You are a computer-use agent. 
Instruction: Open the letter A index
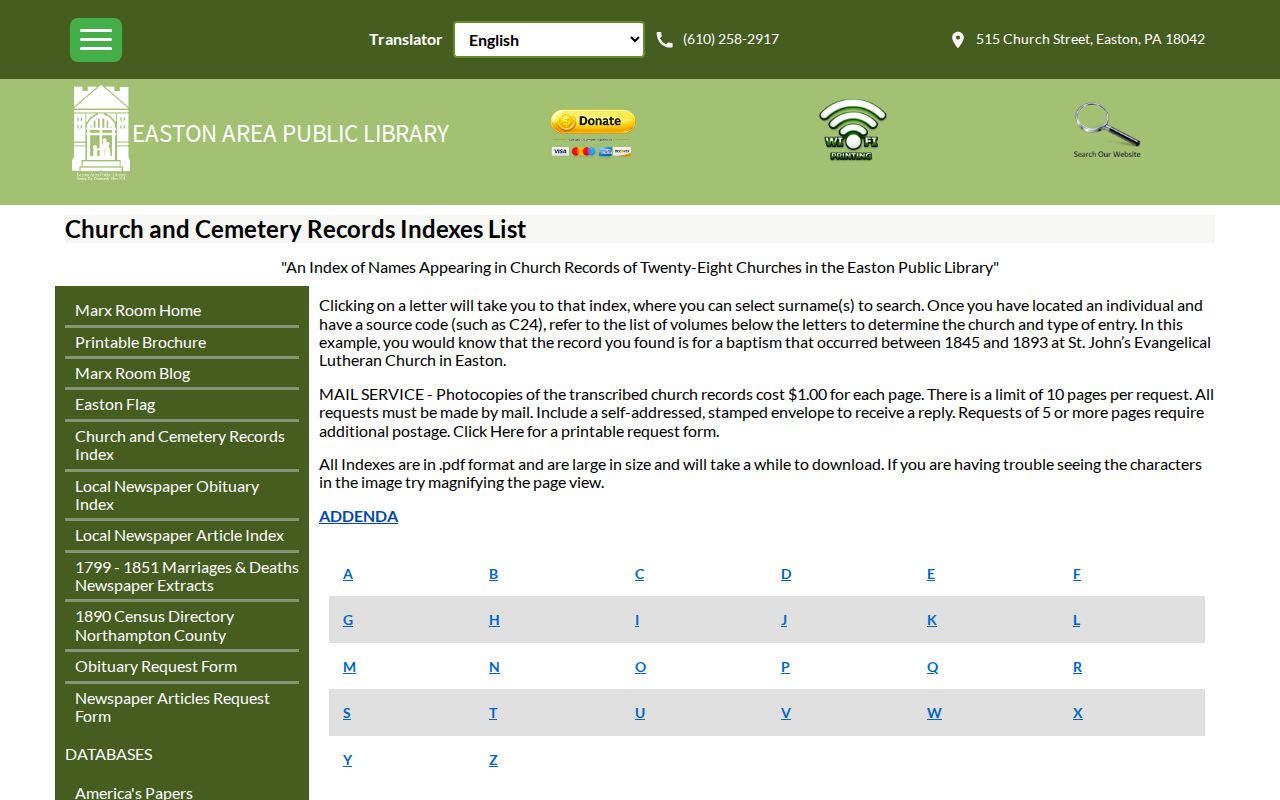[348, 574]
